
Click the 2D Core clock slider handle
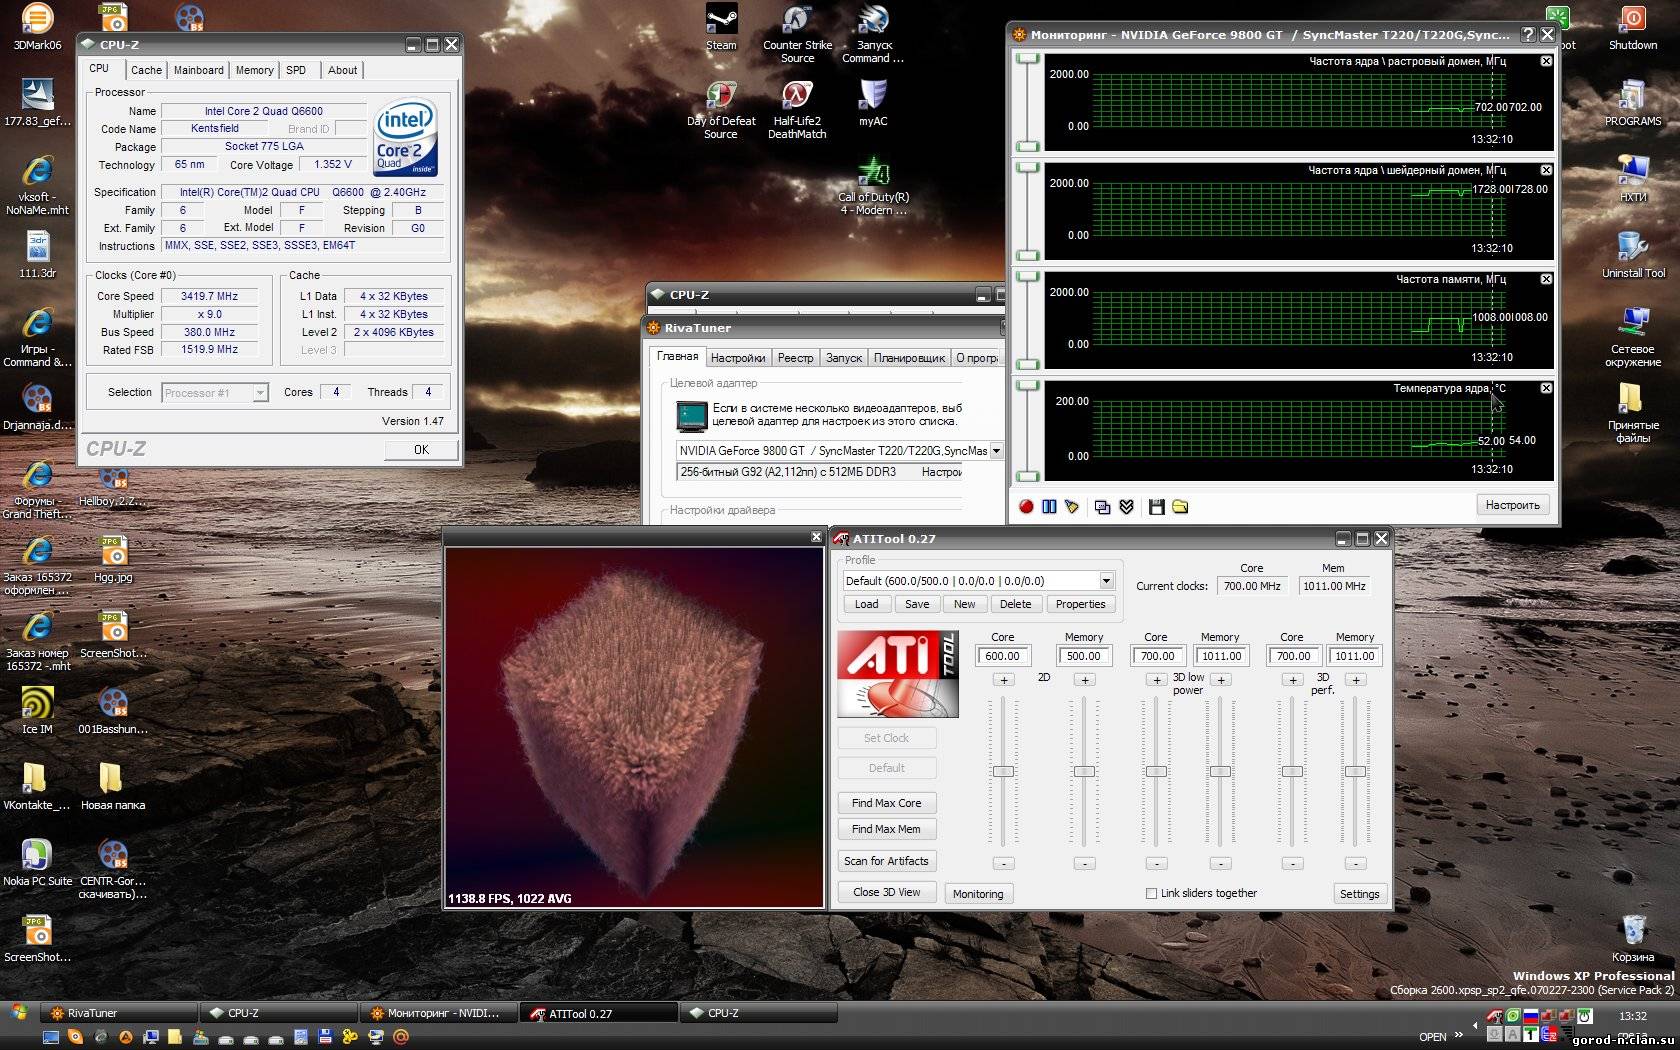click(x=1004, y=771)
